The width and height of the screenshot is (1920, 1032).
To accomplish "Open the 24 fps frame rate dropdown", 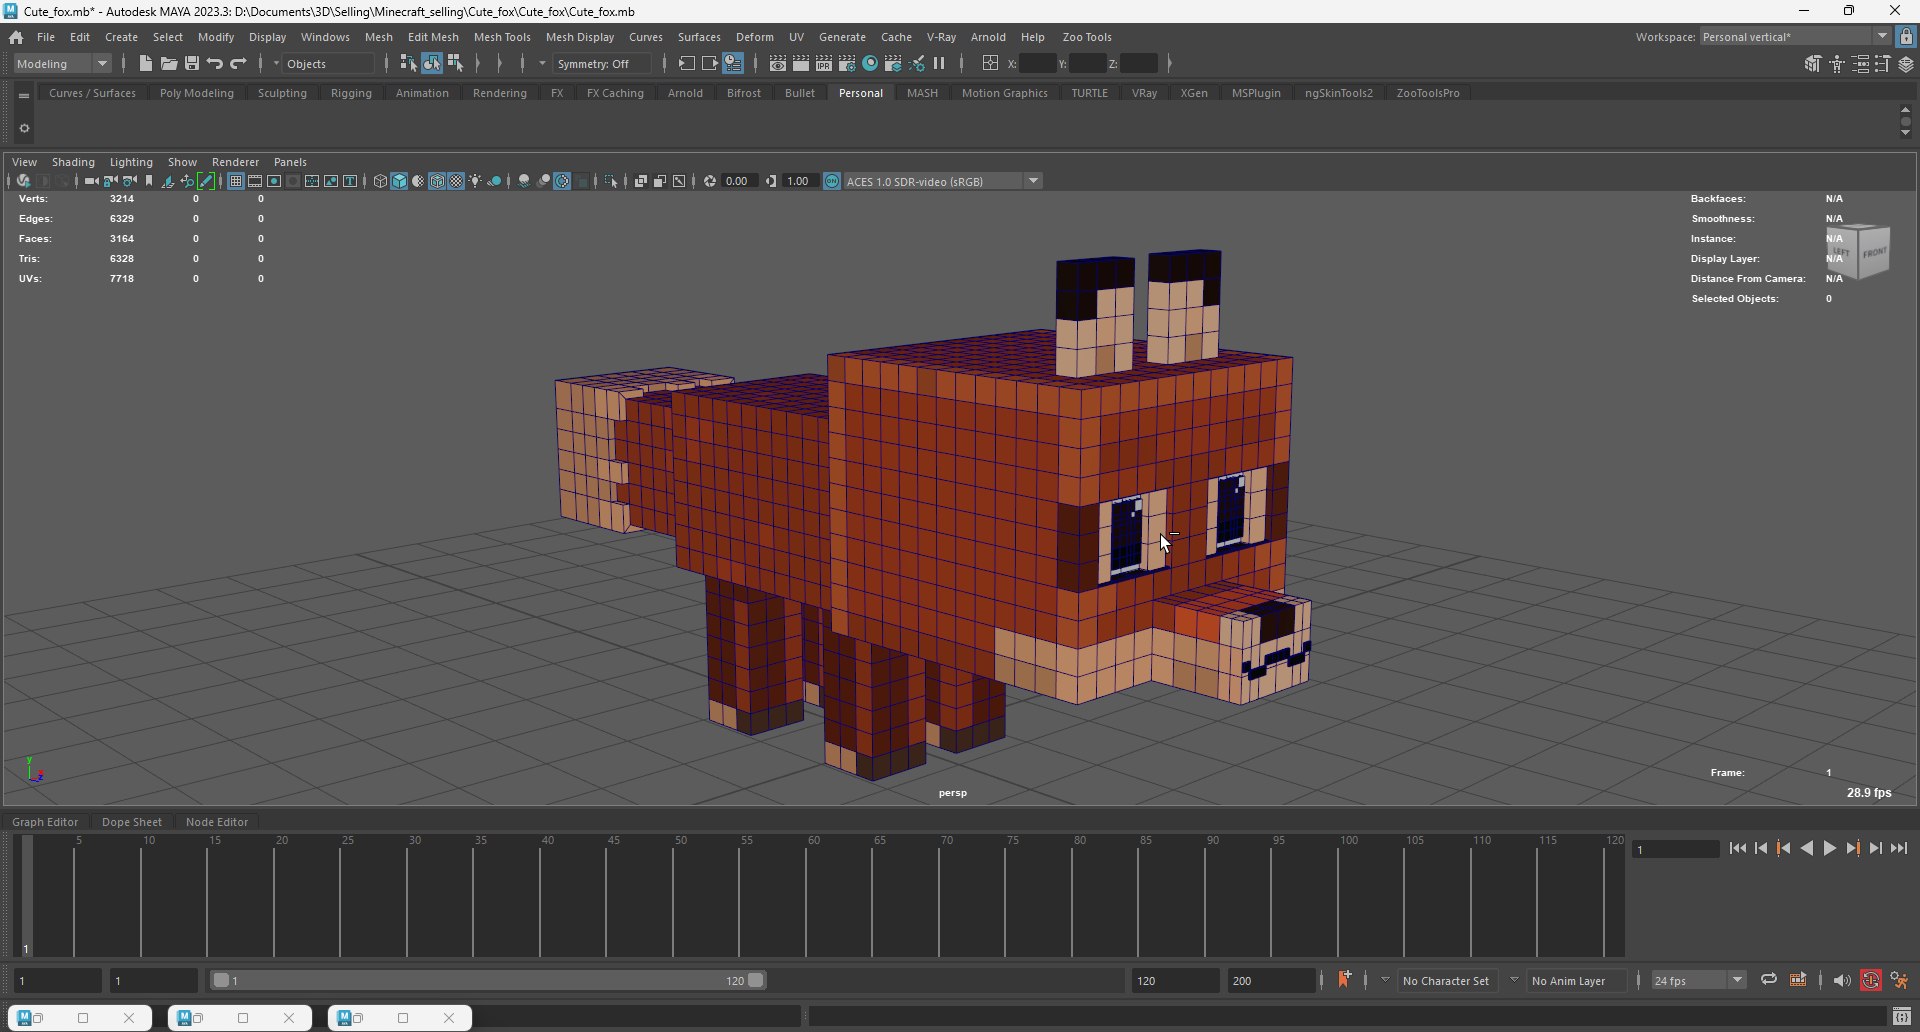I will pyautogui.click(x=1698, y=980).
